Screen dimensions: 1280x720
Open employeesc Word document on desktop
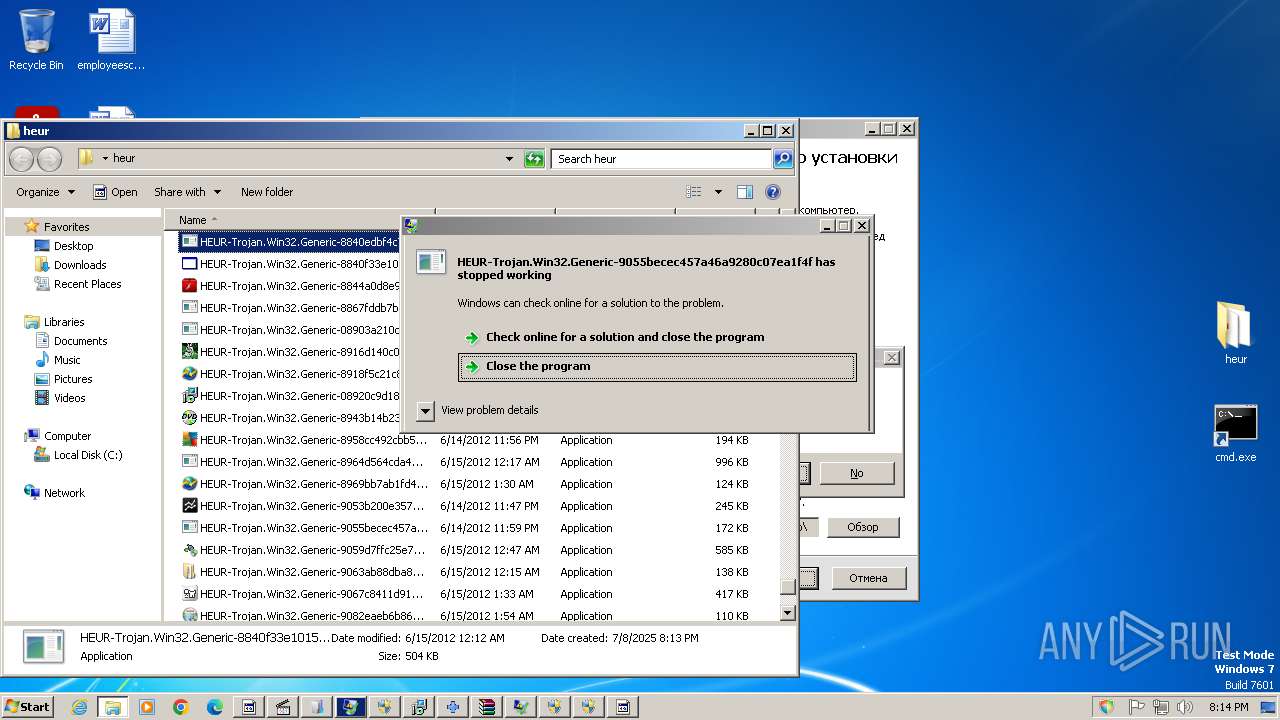point(111,40)
